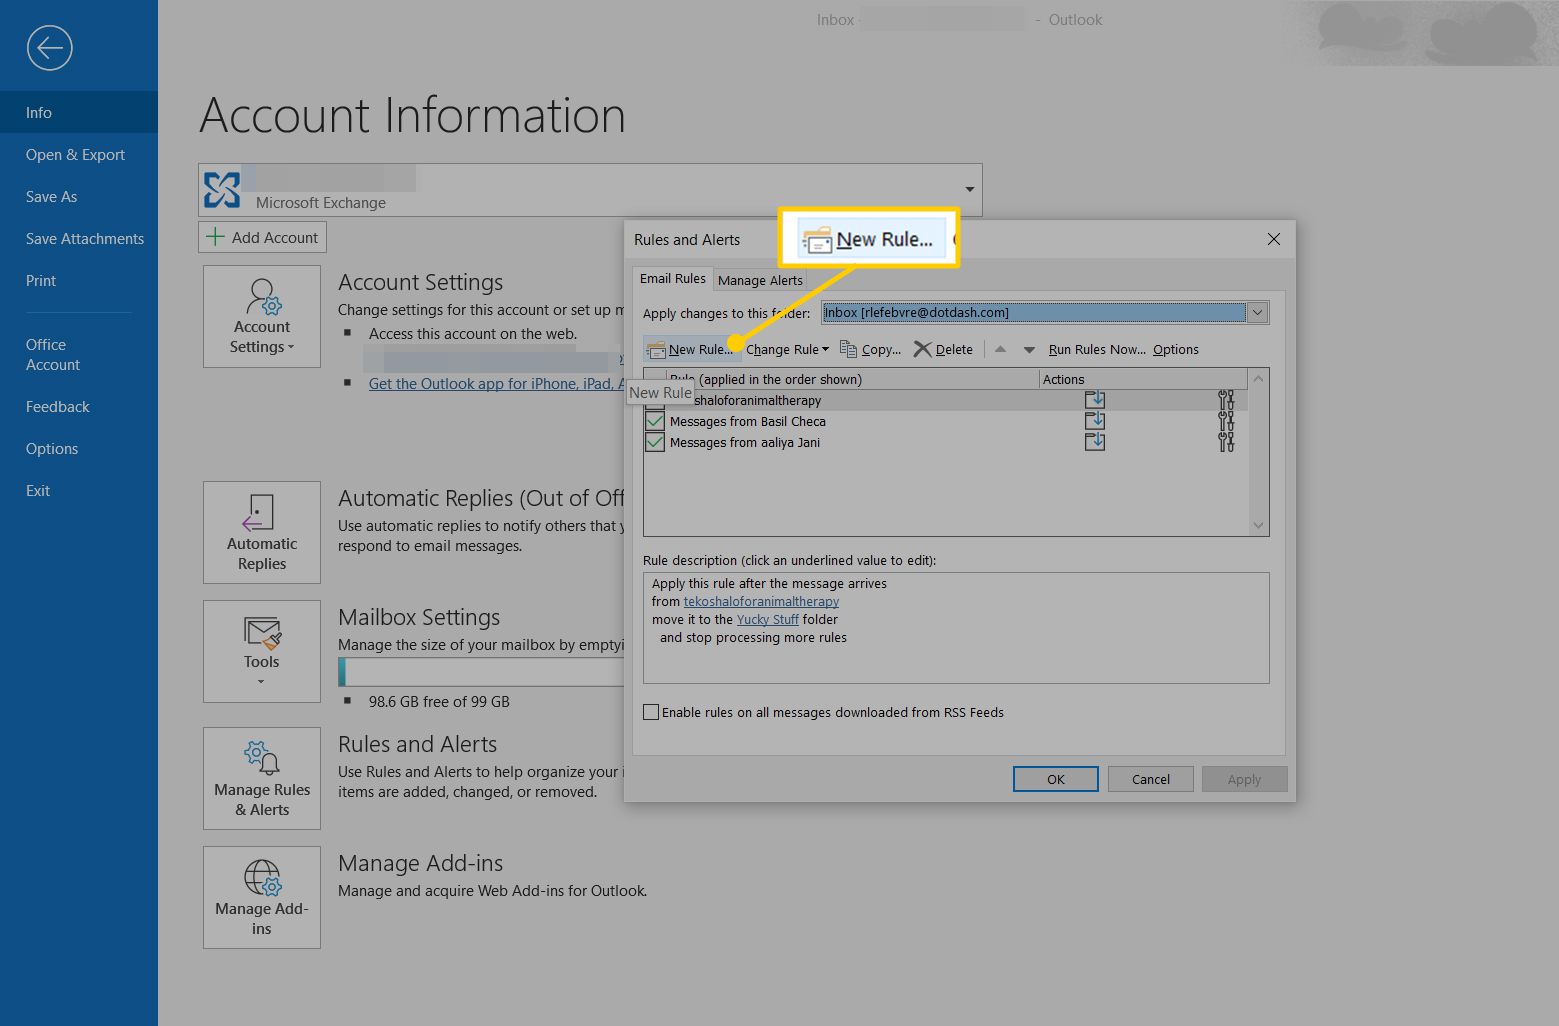Enable rules on RSS Feeds messages checkbox
The image size is (1559, 1026).
(x=651, y=712)
